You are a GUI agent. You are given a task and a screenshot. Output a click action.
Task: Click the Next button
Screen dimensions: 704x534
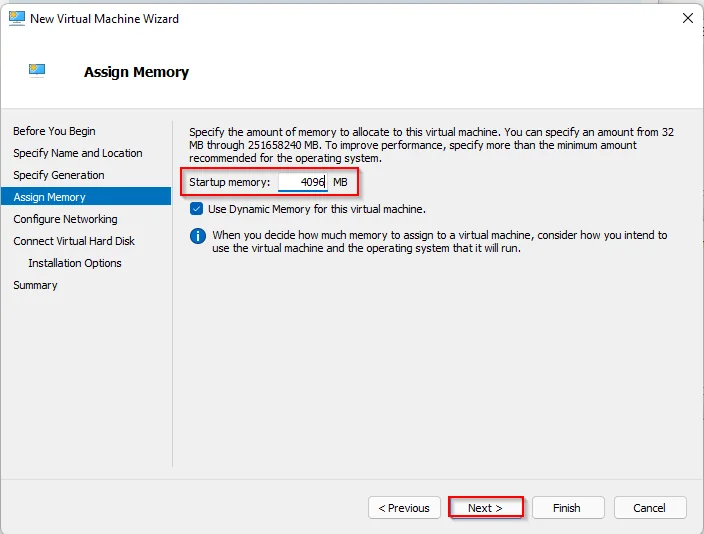click(485, 508)
